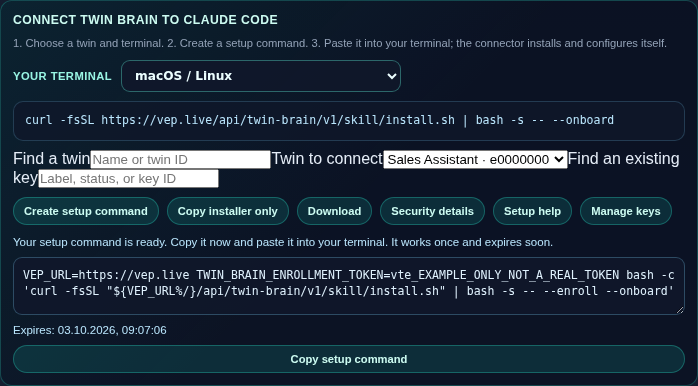Image resolution: width=698 pixels, height=386 pixels.
Task: Click the Connect Twin Brain to Claude Code heading
Action: click(x=146, y=20)
